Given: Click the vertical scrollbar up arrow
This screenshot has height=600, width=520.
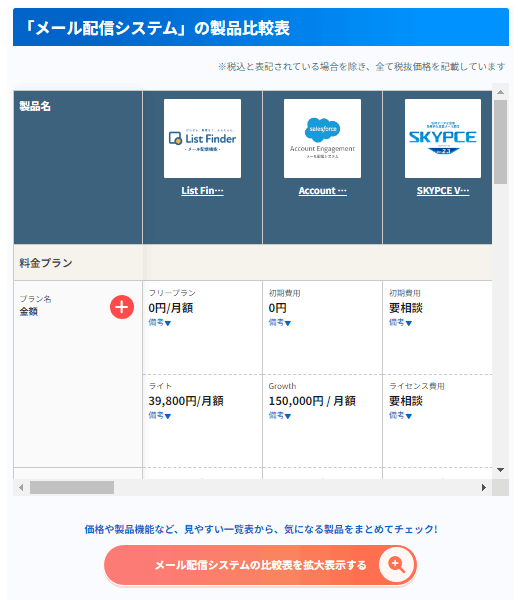Looking at the screenshot, I should click(500, 92).
